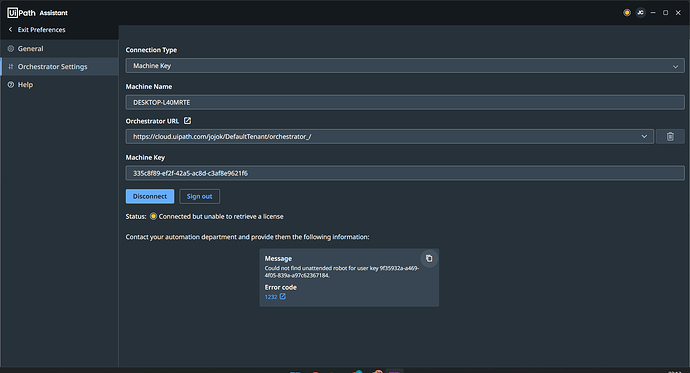
Task: Delete the Orchestrator URL with the trash icon
Action: pos(670,136)
